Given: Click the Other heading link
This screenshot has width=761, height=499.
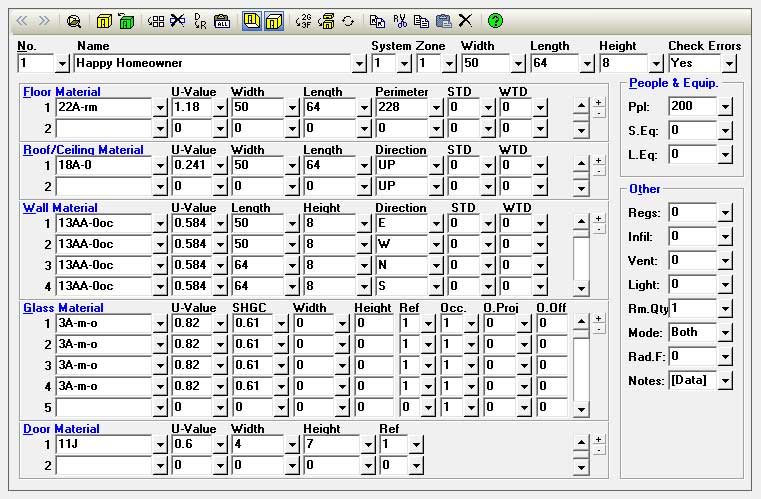Looking at the screenshot, I should (x=645, y=189).
